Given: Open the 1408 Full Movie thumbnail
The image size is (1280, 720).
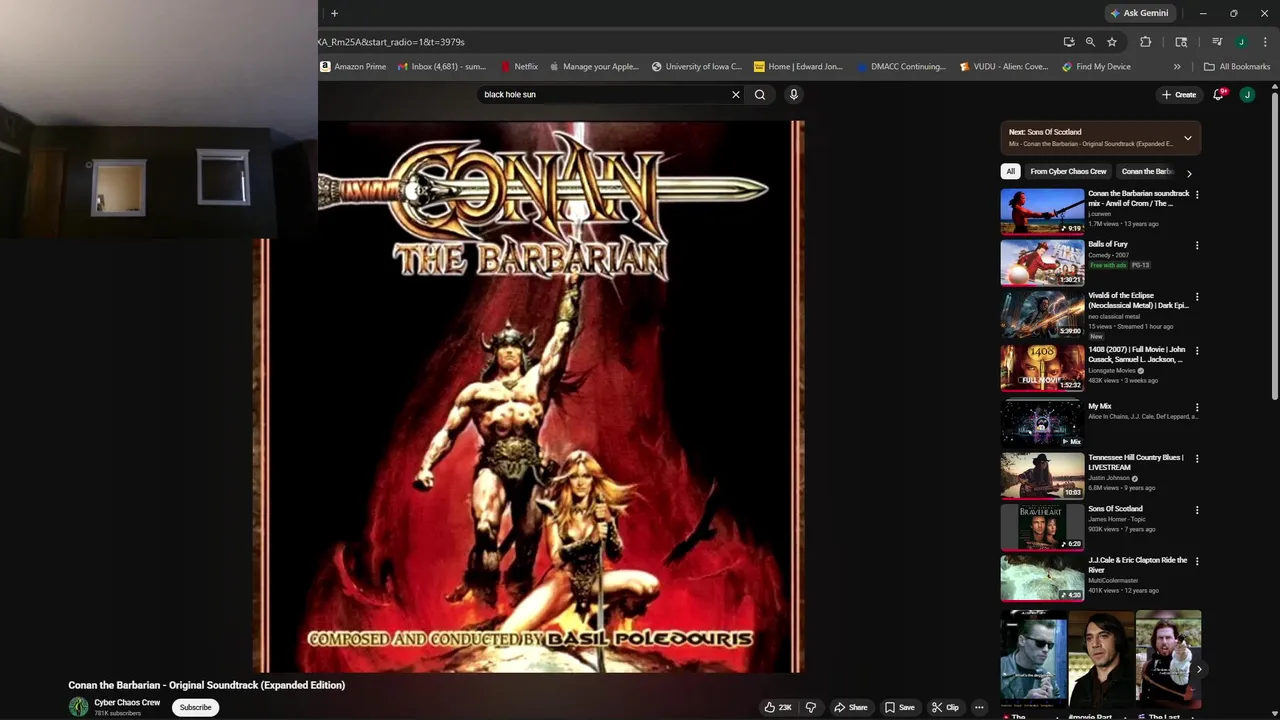Looking at the screenshot, I should coord(1042,367).
